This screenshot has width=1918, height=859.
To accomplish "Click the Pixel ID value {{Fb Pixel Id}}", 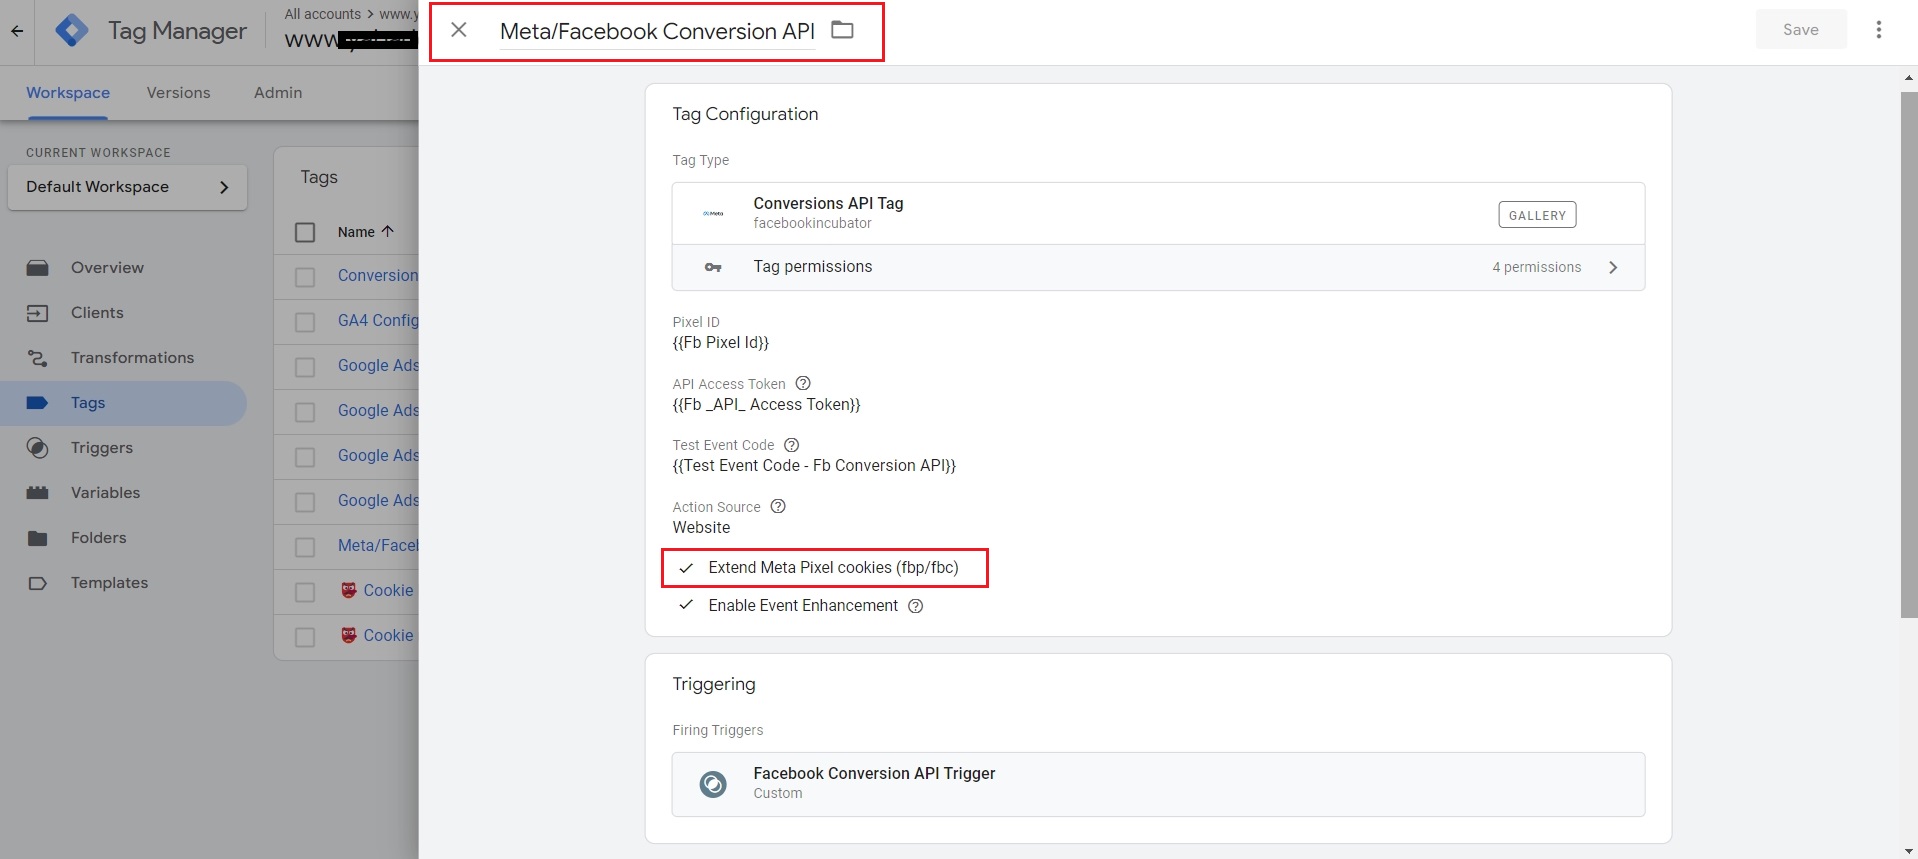I will (721, 343).
